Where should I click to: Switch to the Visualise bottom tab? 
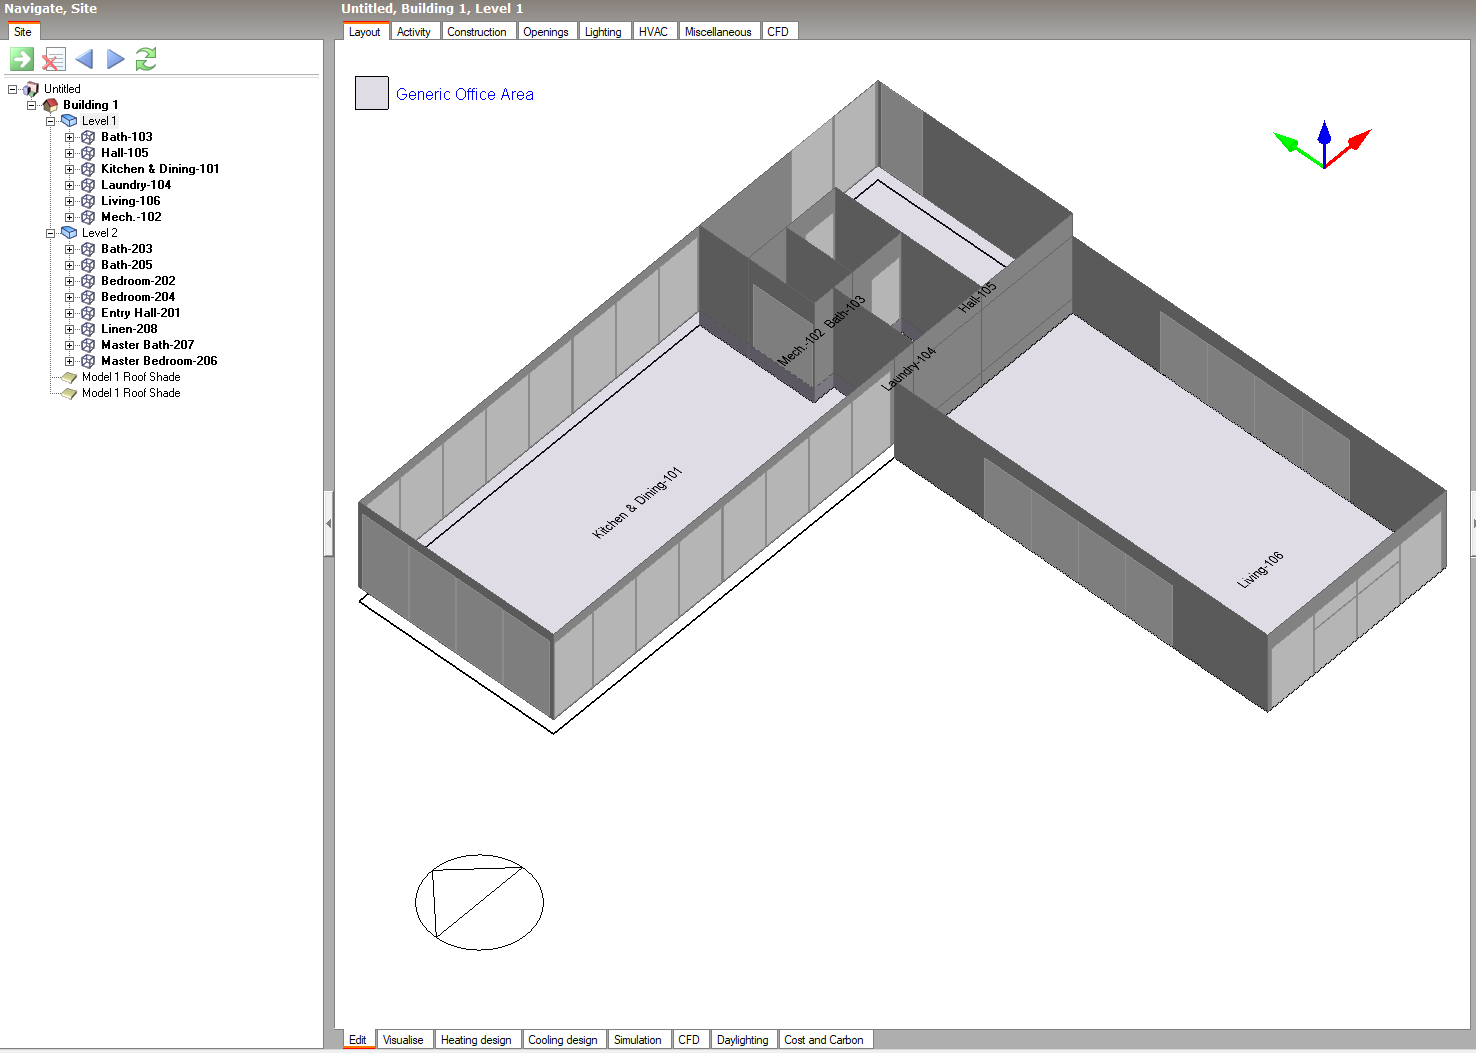(403, 1040)
